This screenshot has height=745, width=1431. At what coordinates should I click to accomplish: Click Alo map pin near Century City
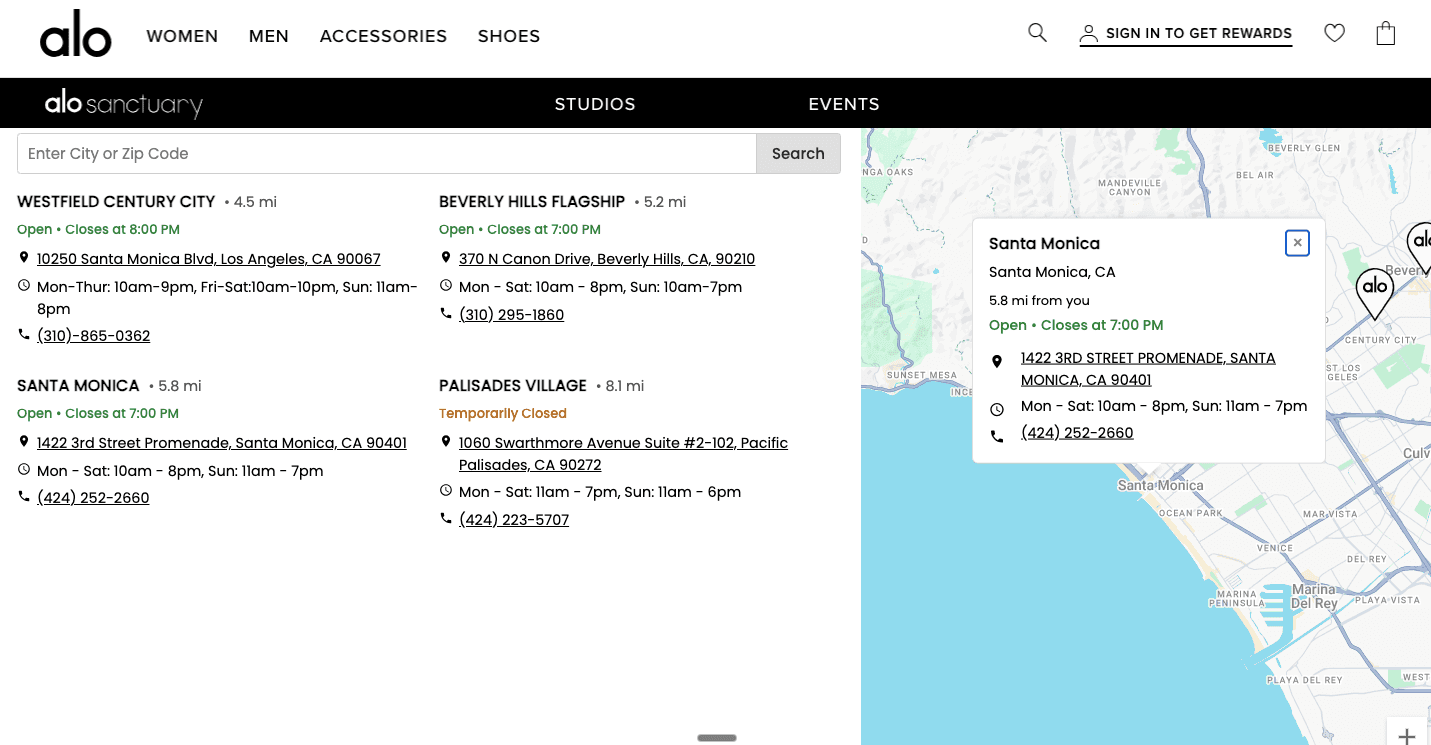(1375, 293)
